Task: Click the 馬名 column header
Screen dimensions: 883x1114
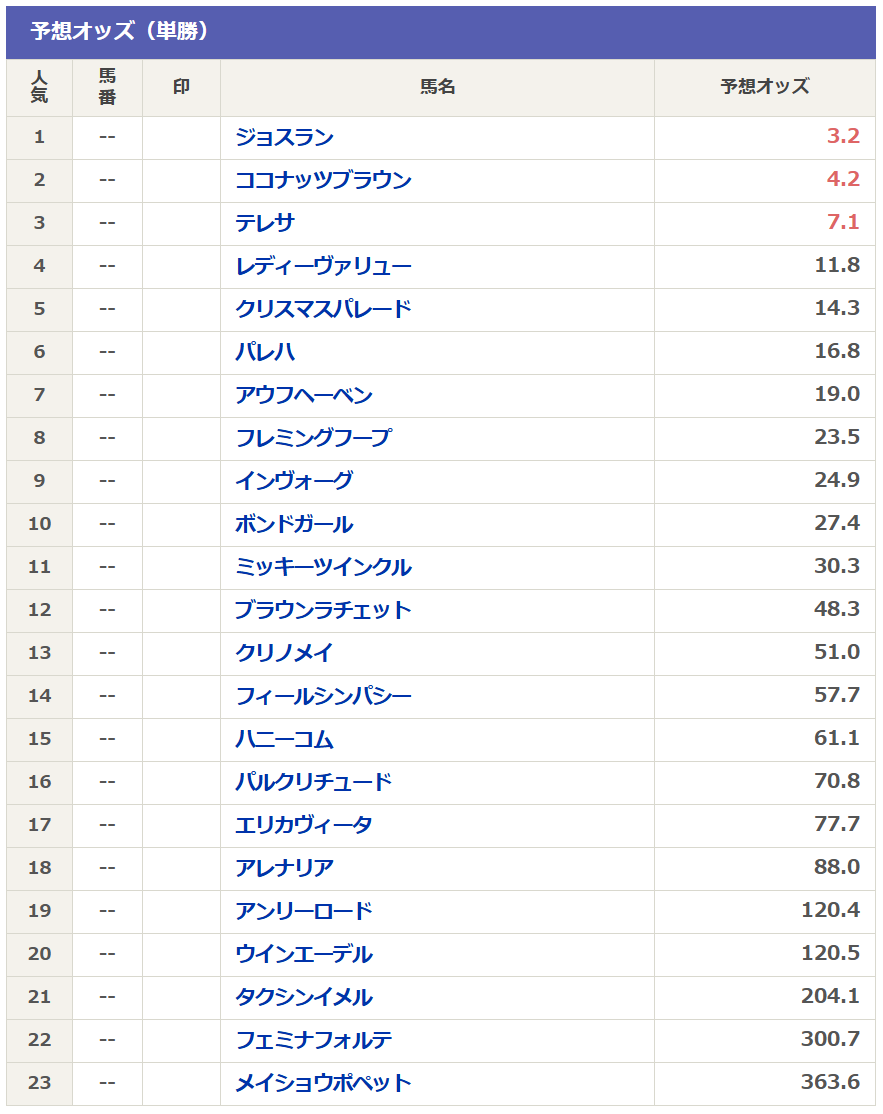Action: click(x=437, y=87)
